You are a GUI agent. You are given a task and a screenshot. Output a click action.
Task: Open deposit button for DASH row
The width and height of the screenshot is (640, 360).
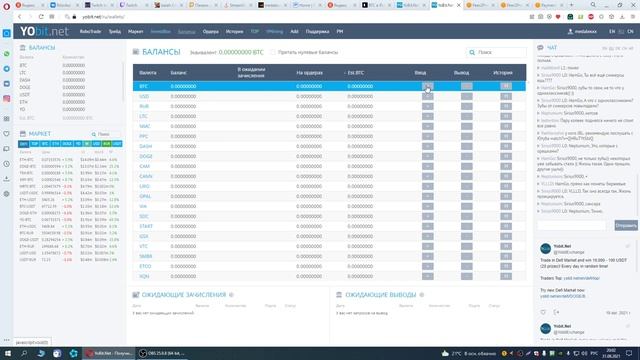[x=427, y=146]
